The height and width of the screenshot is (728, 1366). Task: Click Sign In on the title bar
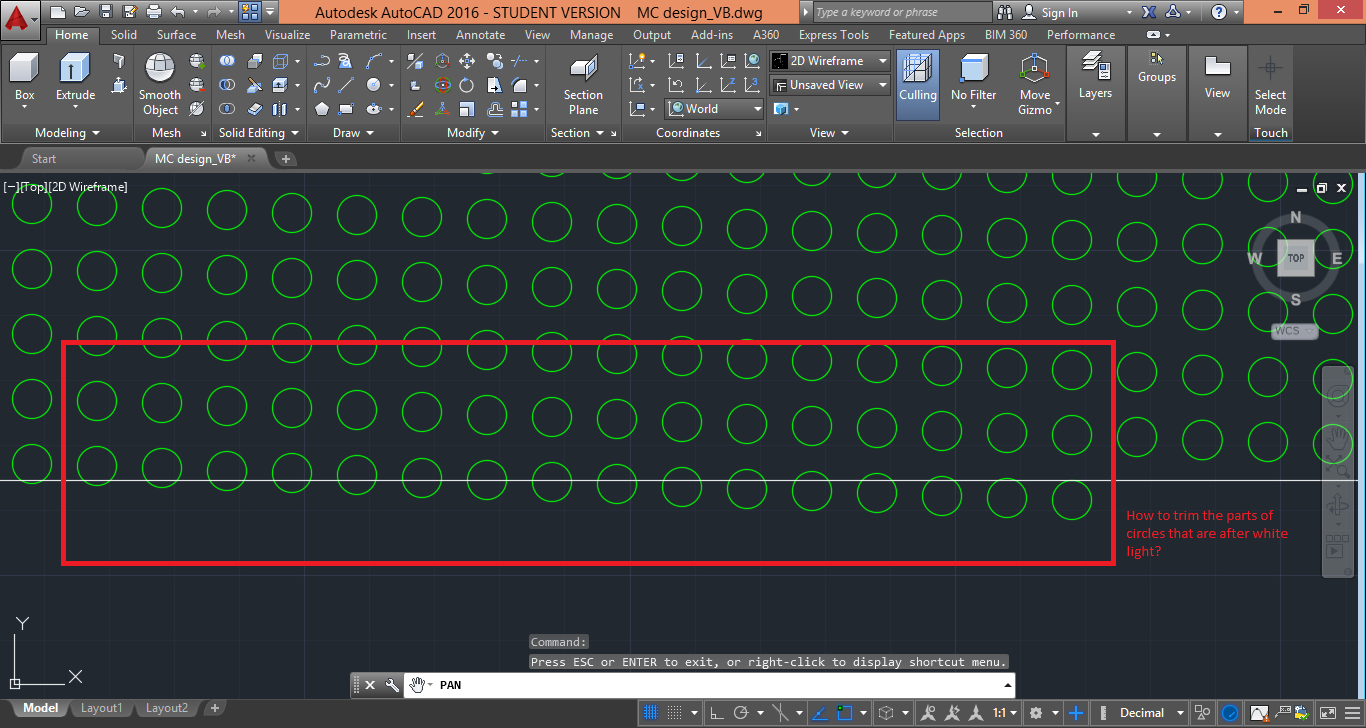pos(1059,13)
